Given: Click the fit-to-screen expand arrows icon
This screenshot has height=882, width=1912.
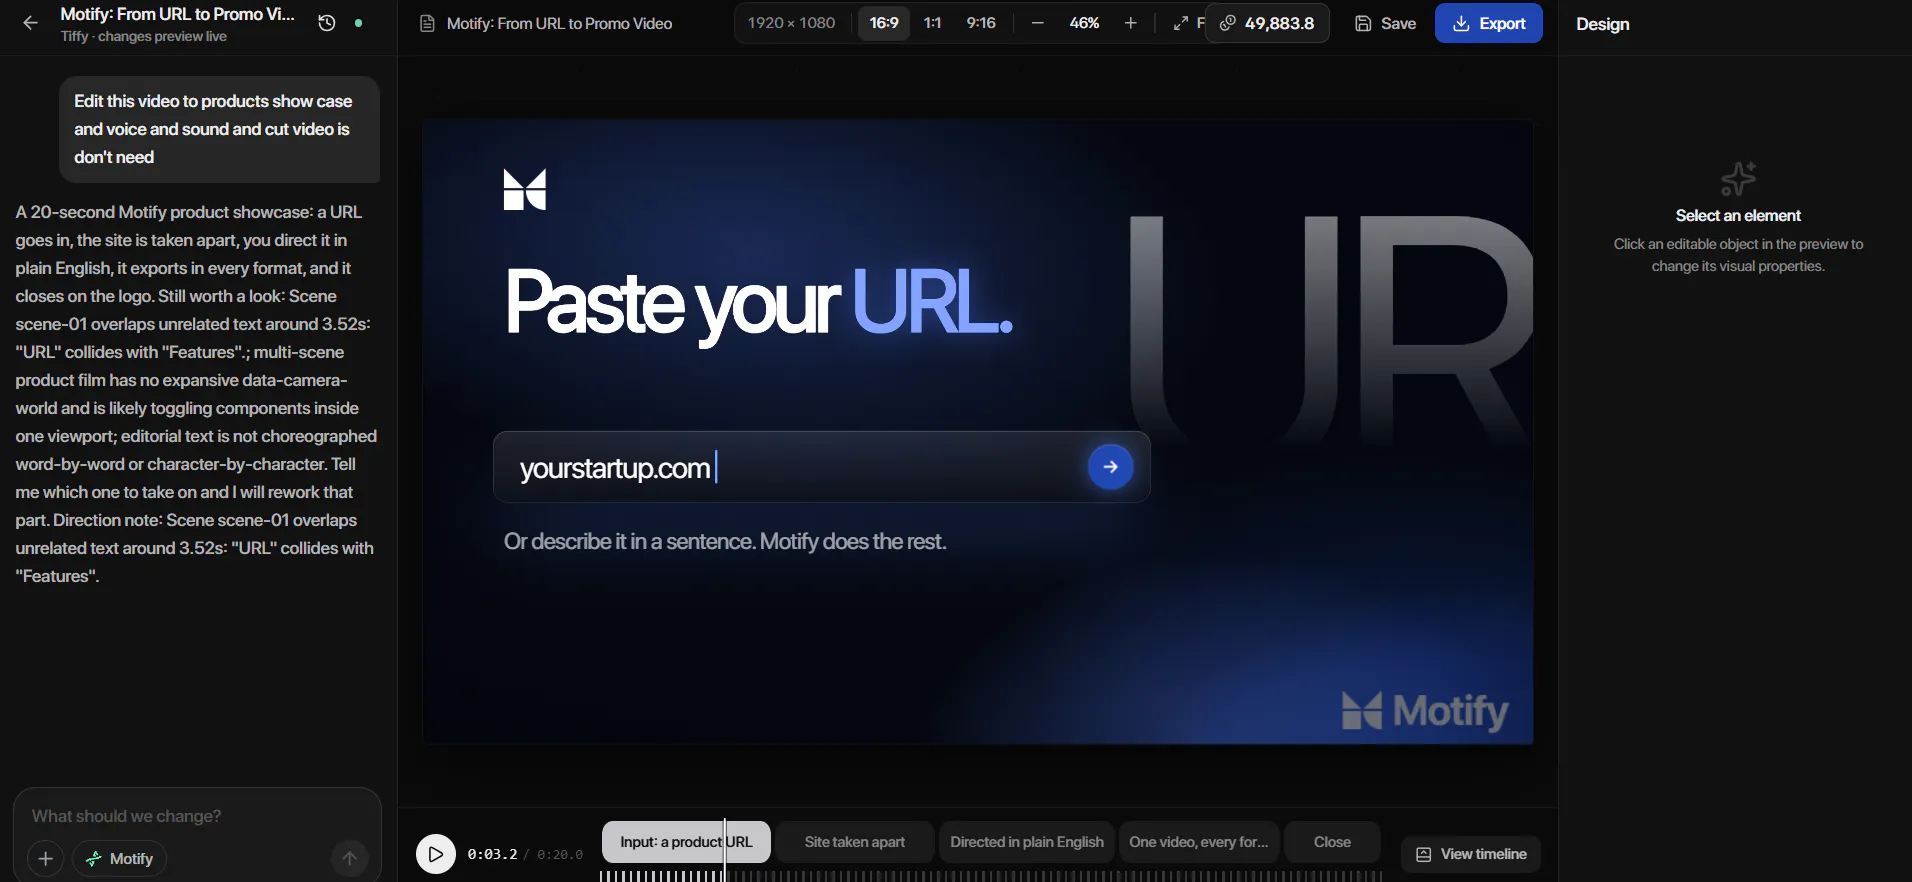Looking at the screenshot, I should (x=1181, y=23).
